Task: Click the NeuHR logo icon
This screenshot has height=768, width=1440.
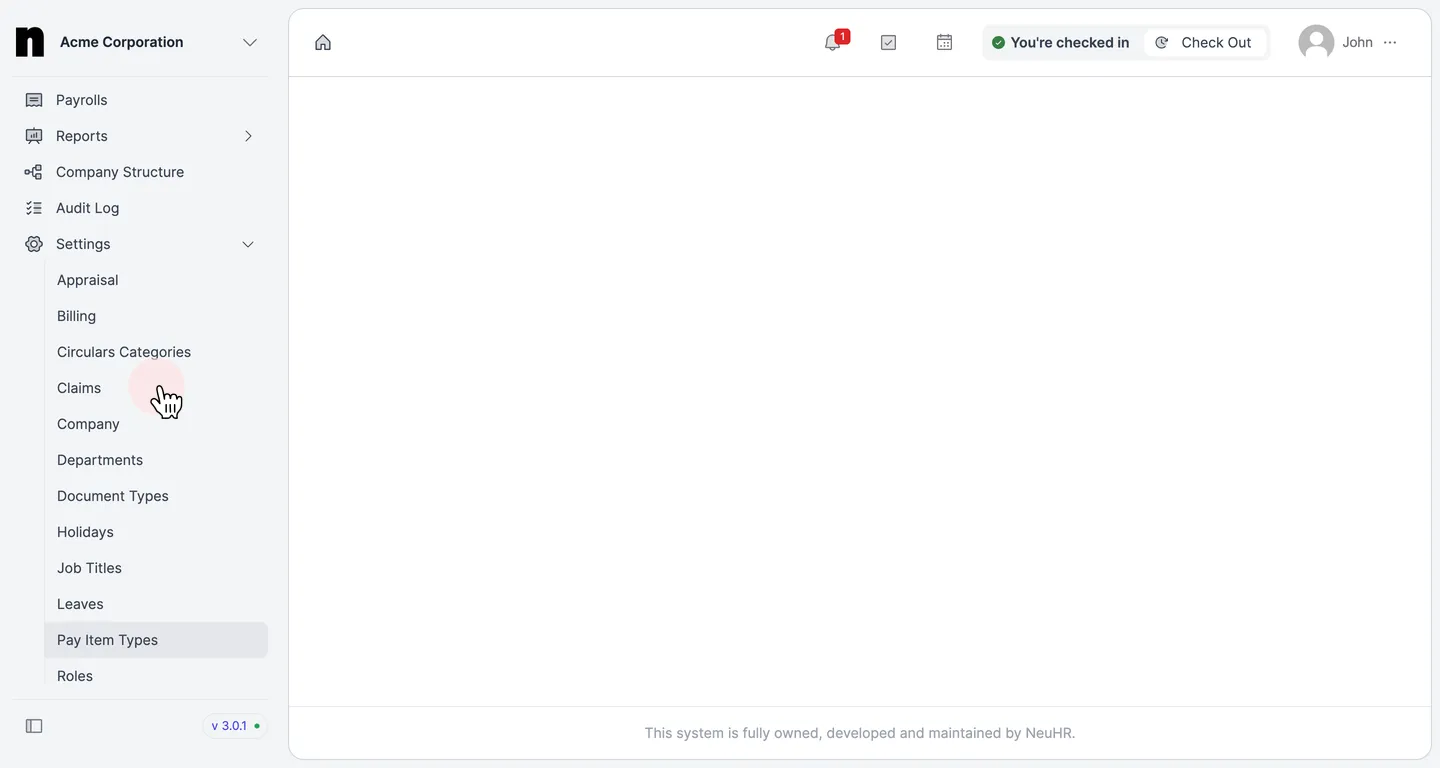Action: [x=30, y=42]
